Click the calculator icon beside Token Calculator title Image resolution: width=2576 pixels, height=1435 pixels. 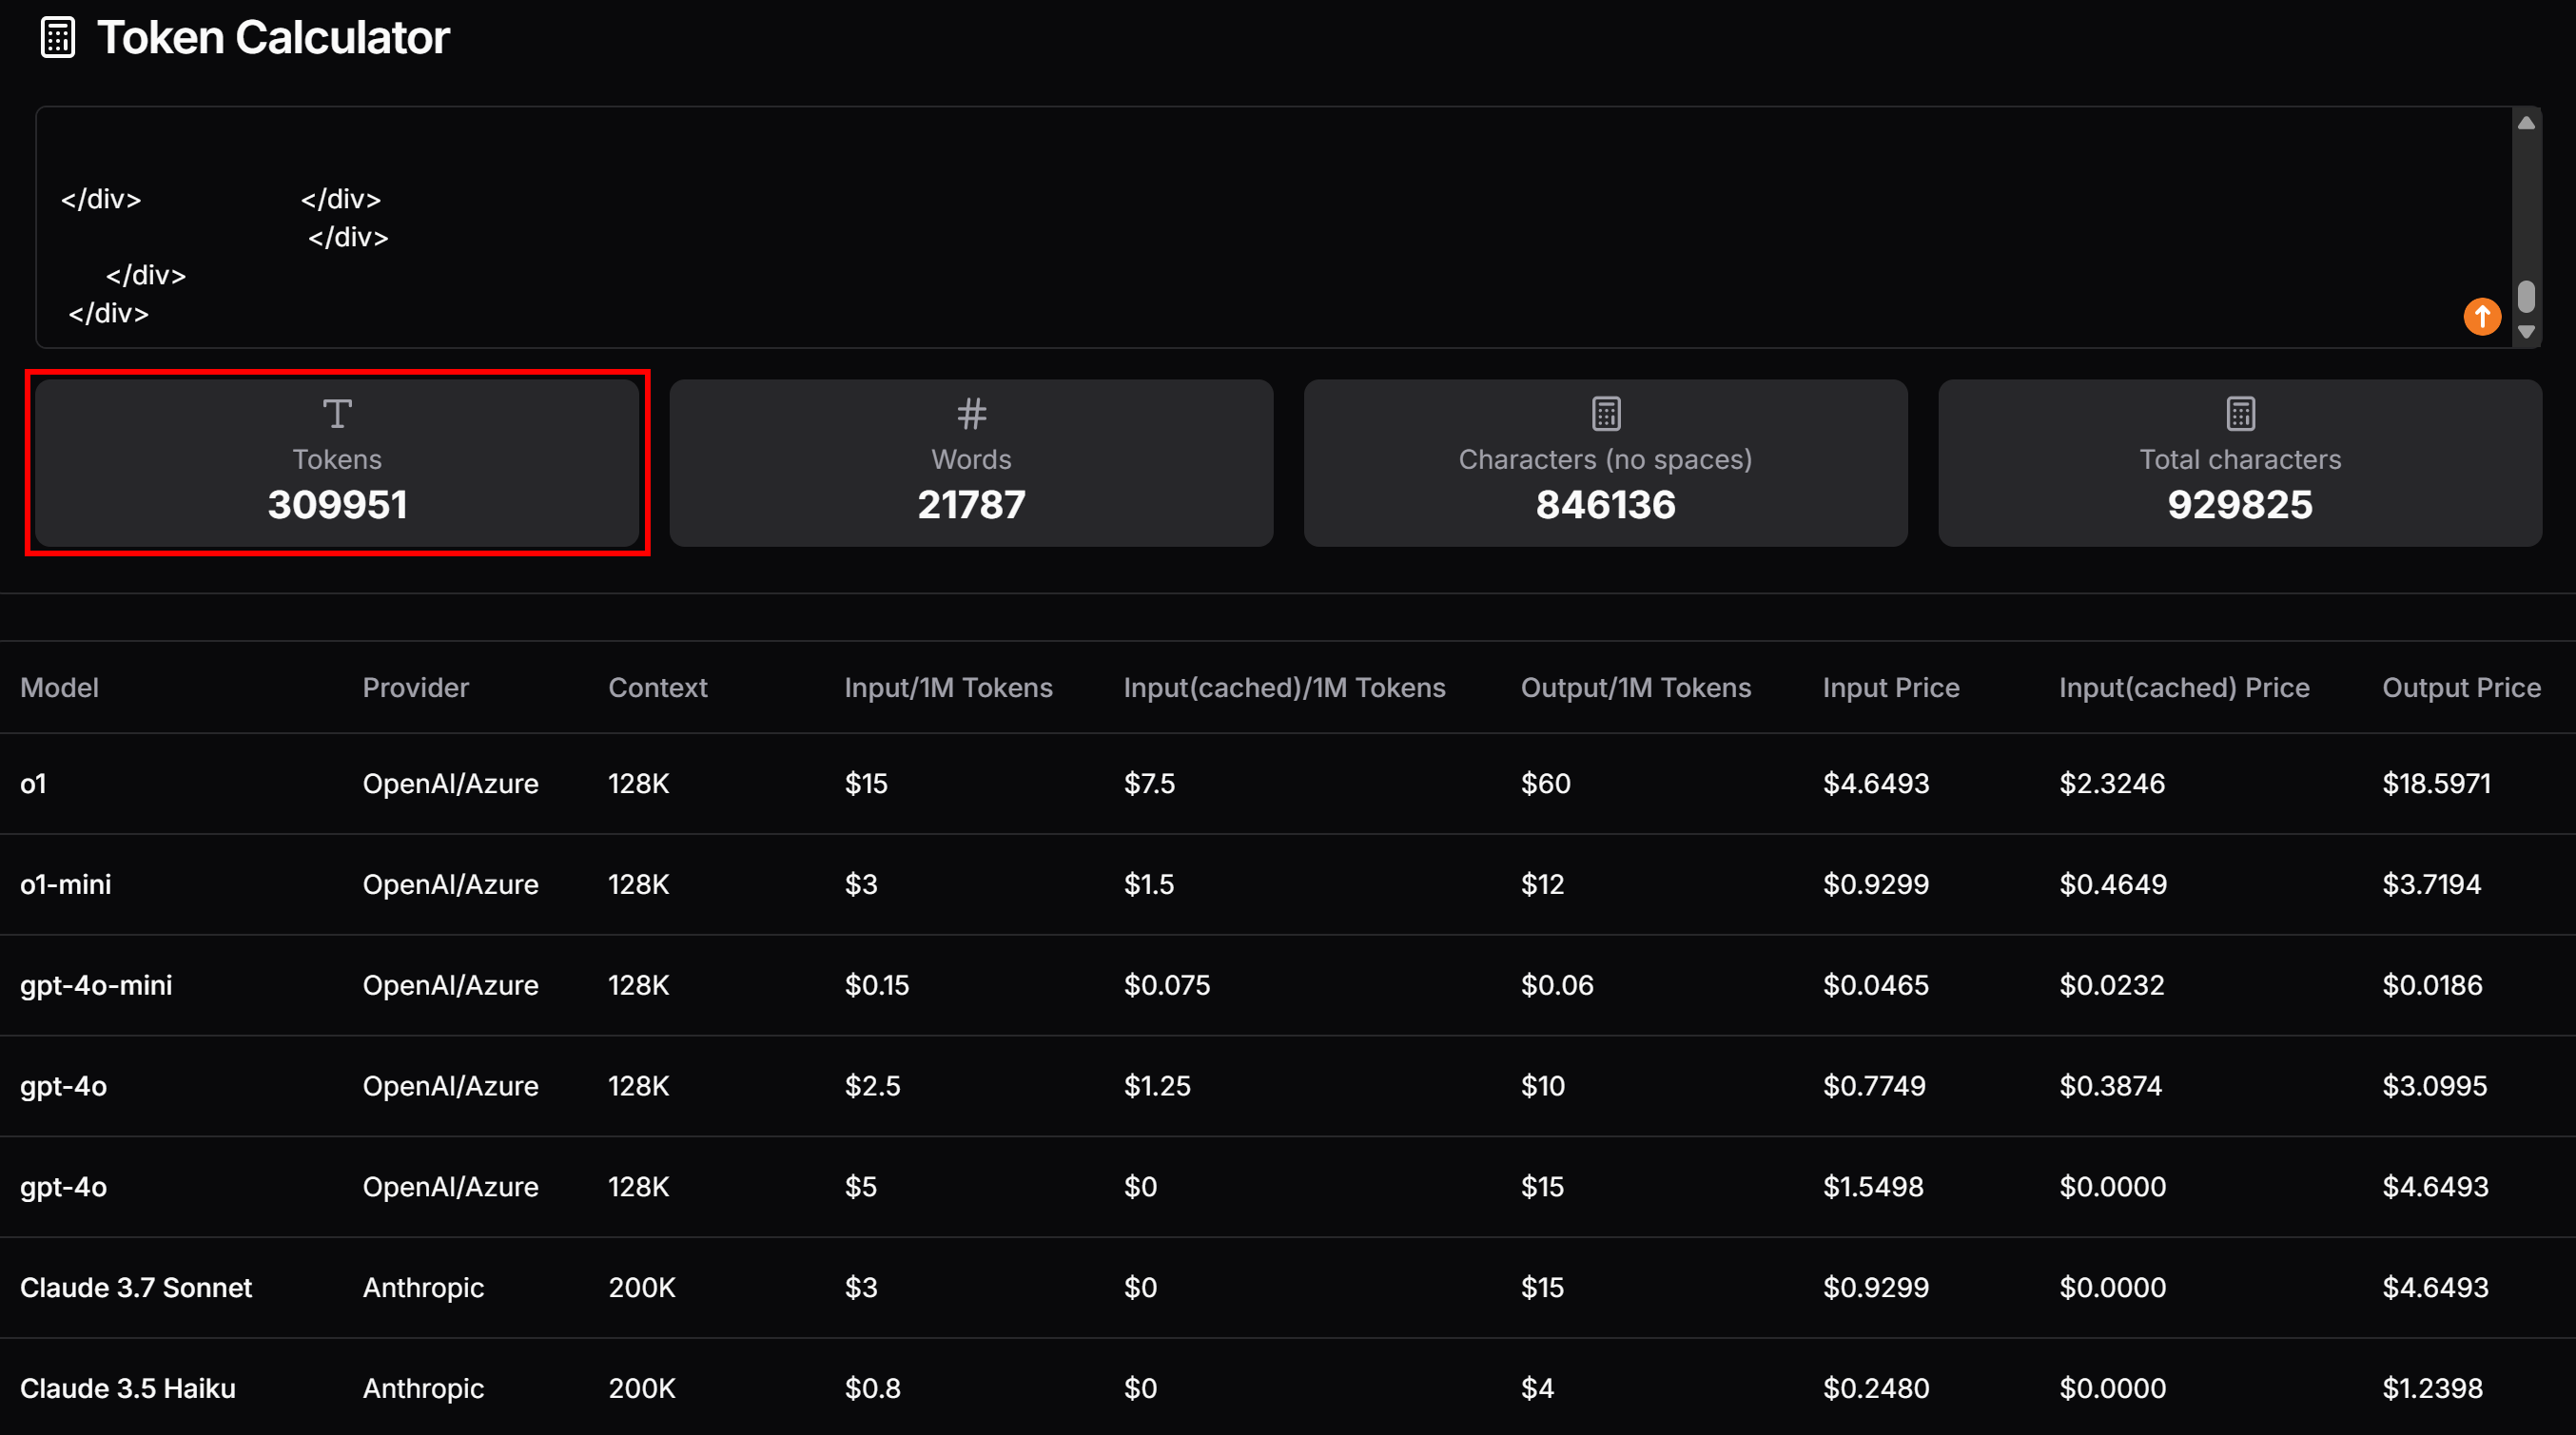[x=58, y=38]
